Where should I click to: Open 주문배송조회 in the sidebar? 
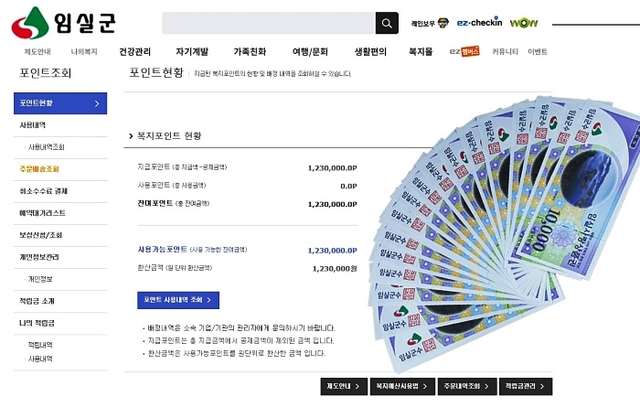(39, 168)
